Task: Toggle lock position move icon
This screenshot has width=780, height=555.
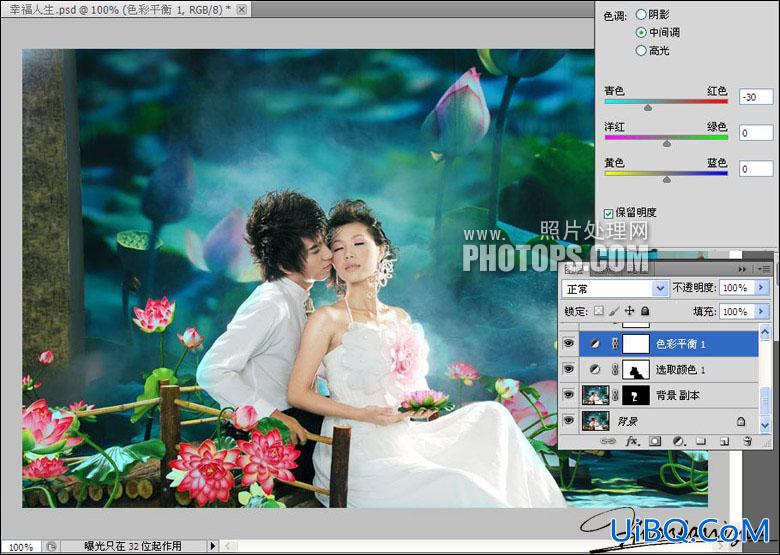Action: pos(630,311)
